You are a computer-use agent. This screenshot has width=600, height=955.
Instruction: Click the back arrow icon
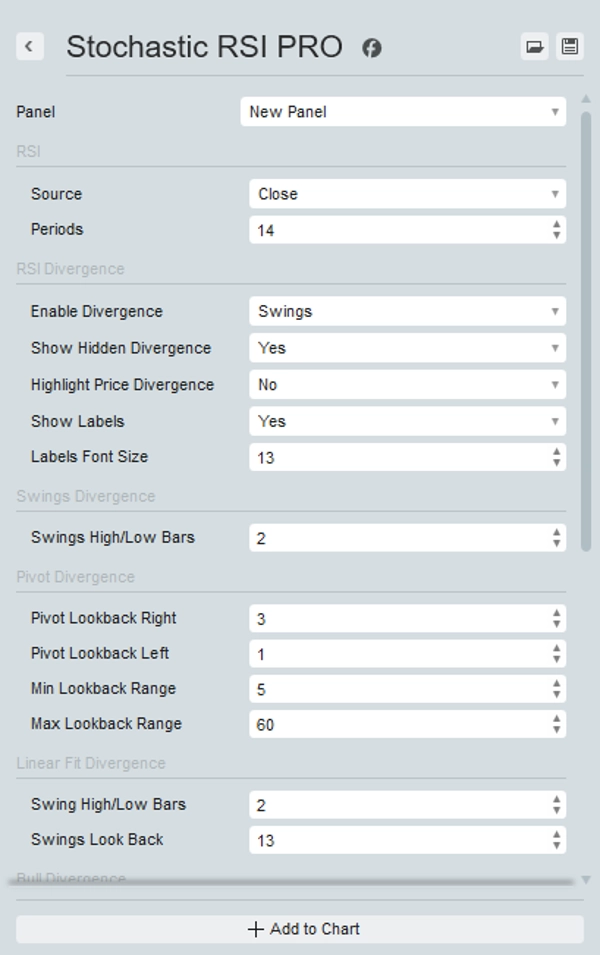28,45
